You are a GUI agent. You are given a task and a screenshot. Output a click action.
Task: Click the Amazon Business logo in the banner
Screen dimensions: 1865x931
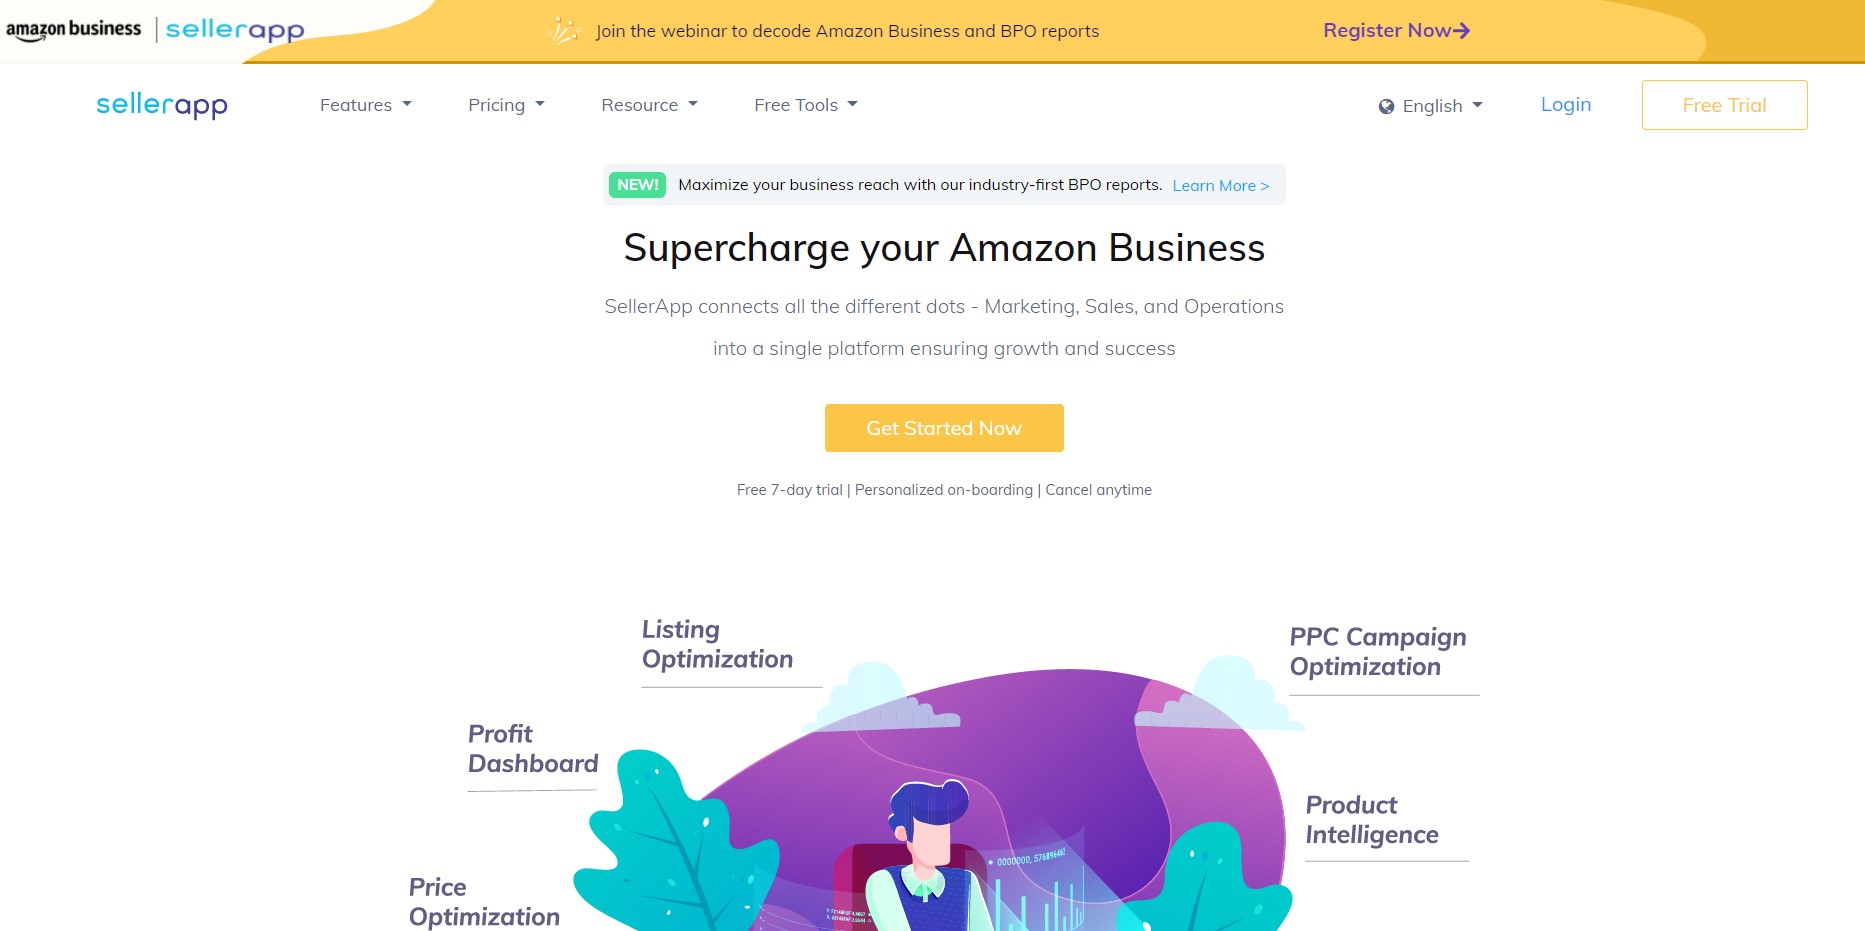(x=74, y=30)
